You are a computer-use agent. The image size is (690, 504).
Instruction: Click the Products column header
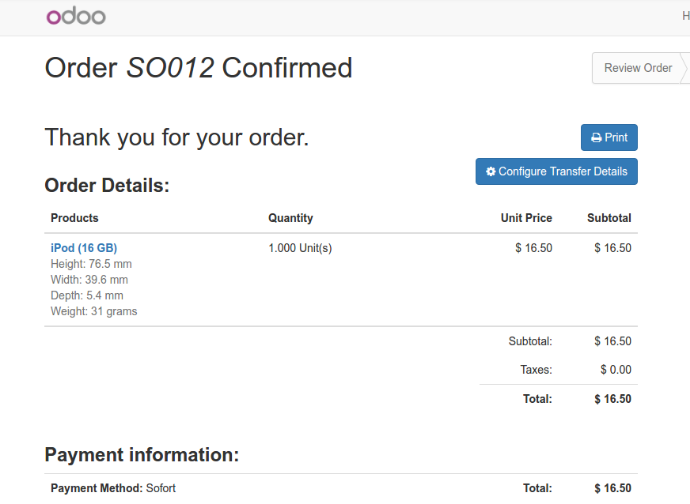click(74, 218)
